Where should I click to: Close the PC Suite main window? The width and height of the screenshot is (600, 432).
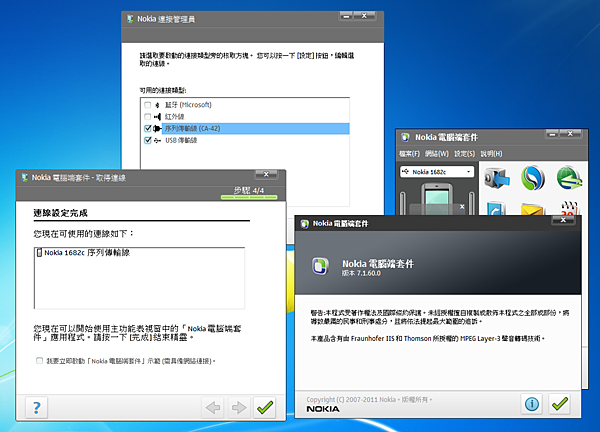[570, 134]
